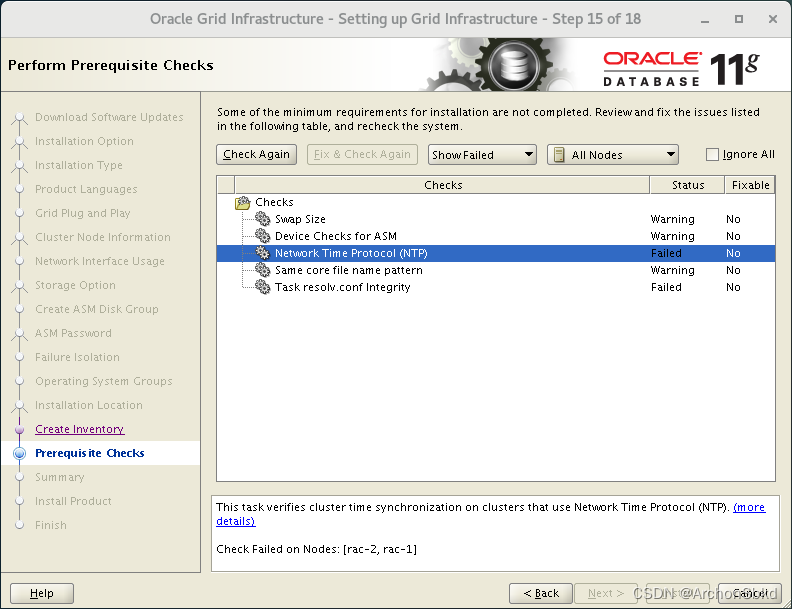Minimize the Oracle Grid Infrastructure window
Image resolution: width=792 pixels, height=609 pixels.
705,20
